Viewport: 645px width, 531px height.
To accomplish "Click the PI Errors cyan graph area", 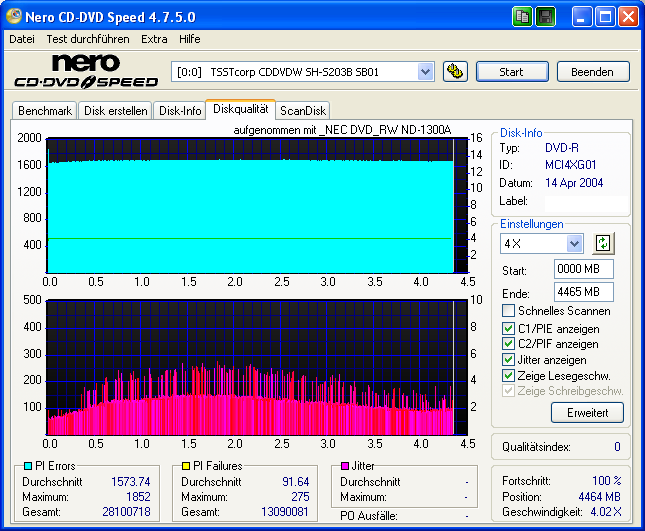I will [x=251, y=216].
